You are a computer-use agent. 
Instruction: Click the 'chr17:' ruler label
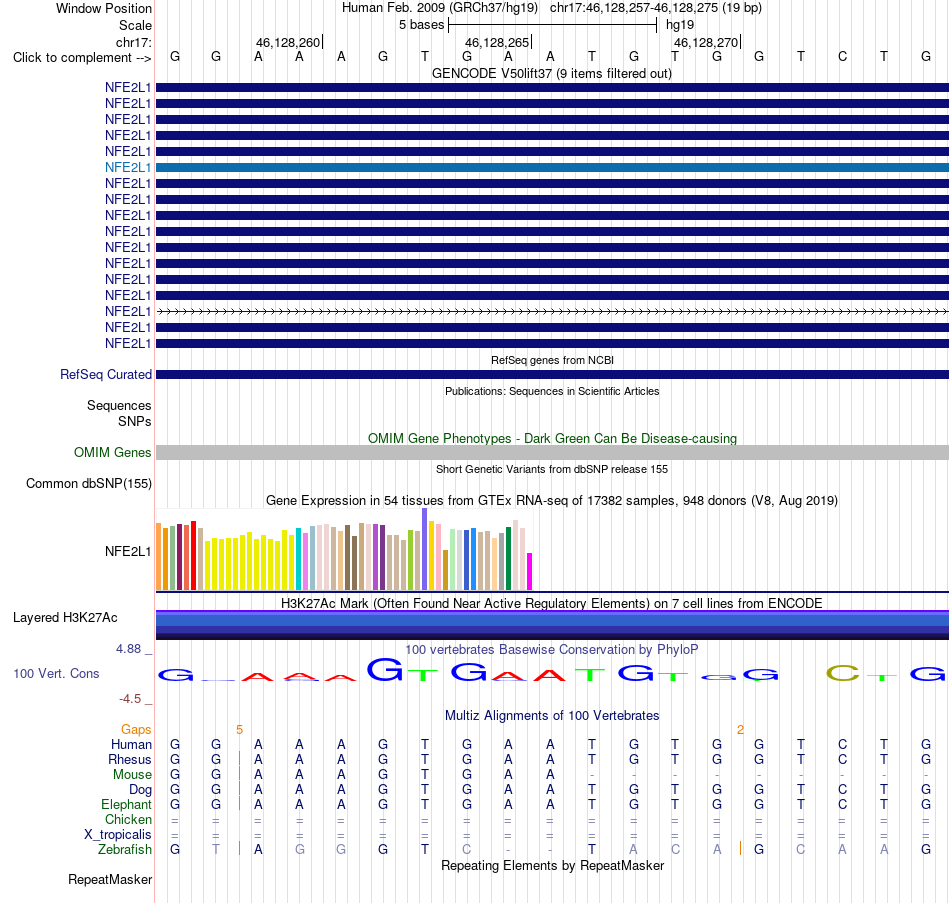[134, 42]
